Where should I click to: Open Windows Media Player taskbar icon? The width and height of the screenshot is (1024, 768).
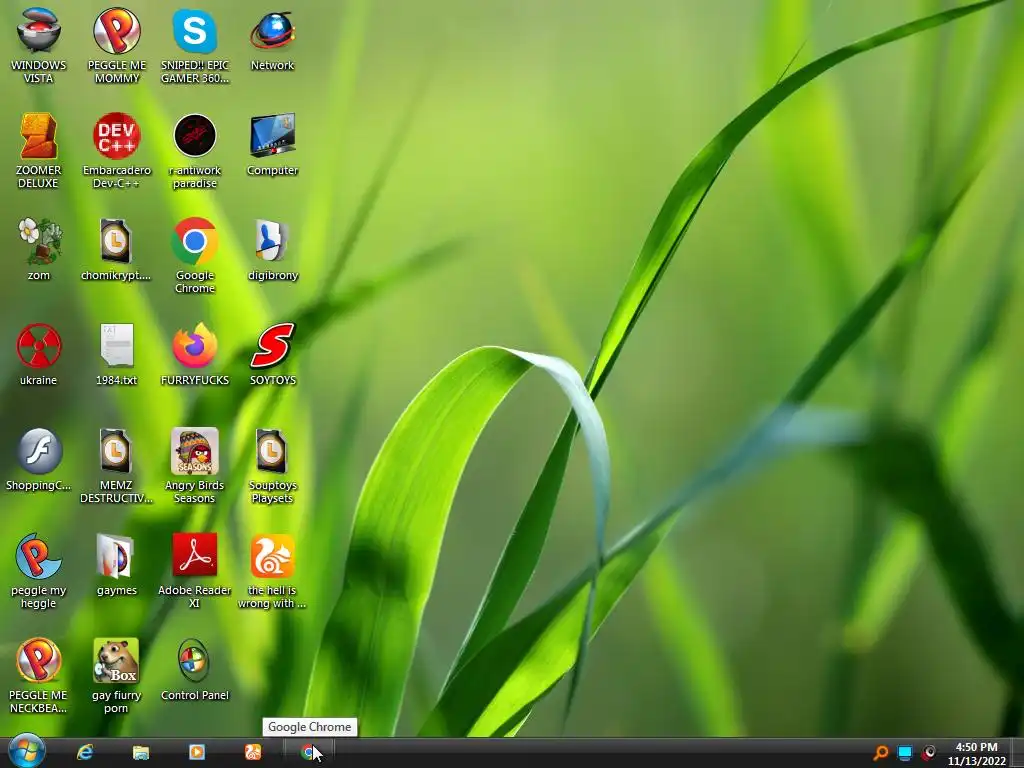pyautogui.click(x=197, y=752)
